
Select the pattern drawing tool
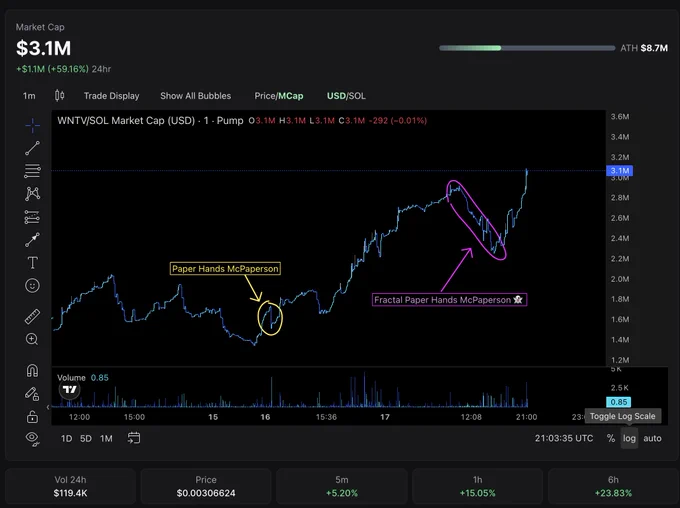coord(33,193)
